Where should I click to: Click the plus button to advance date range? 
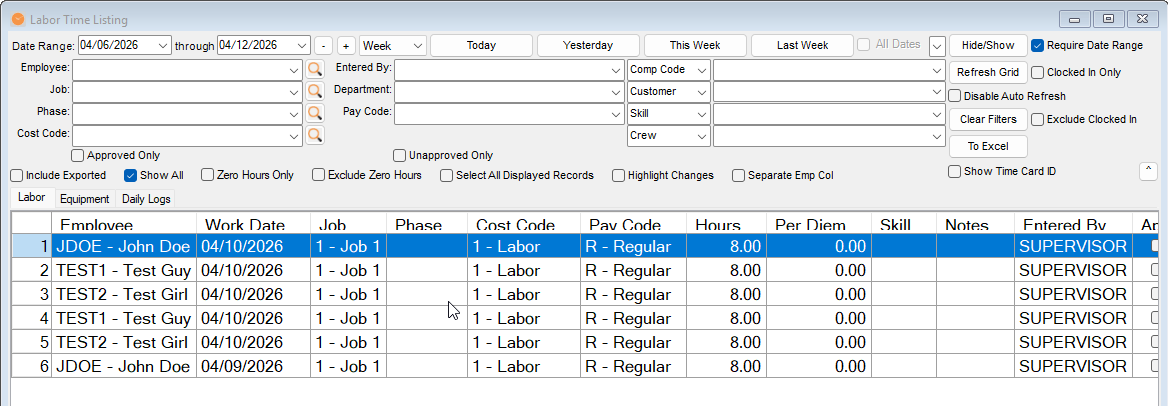tap(345, 46)
